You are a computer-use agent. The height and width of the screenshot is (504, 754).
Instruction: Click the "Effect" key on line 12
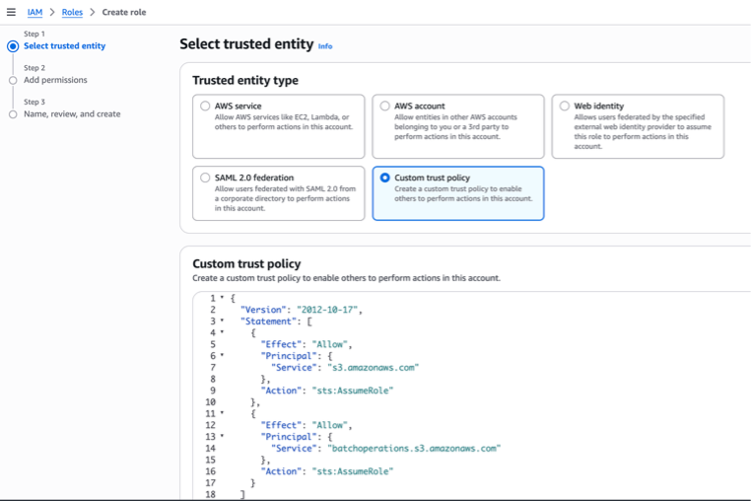[281, 425]
